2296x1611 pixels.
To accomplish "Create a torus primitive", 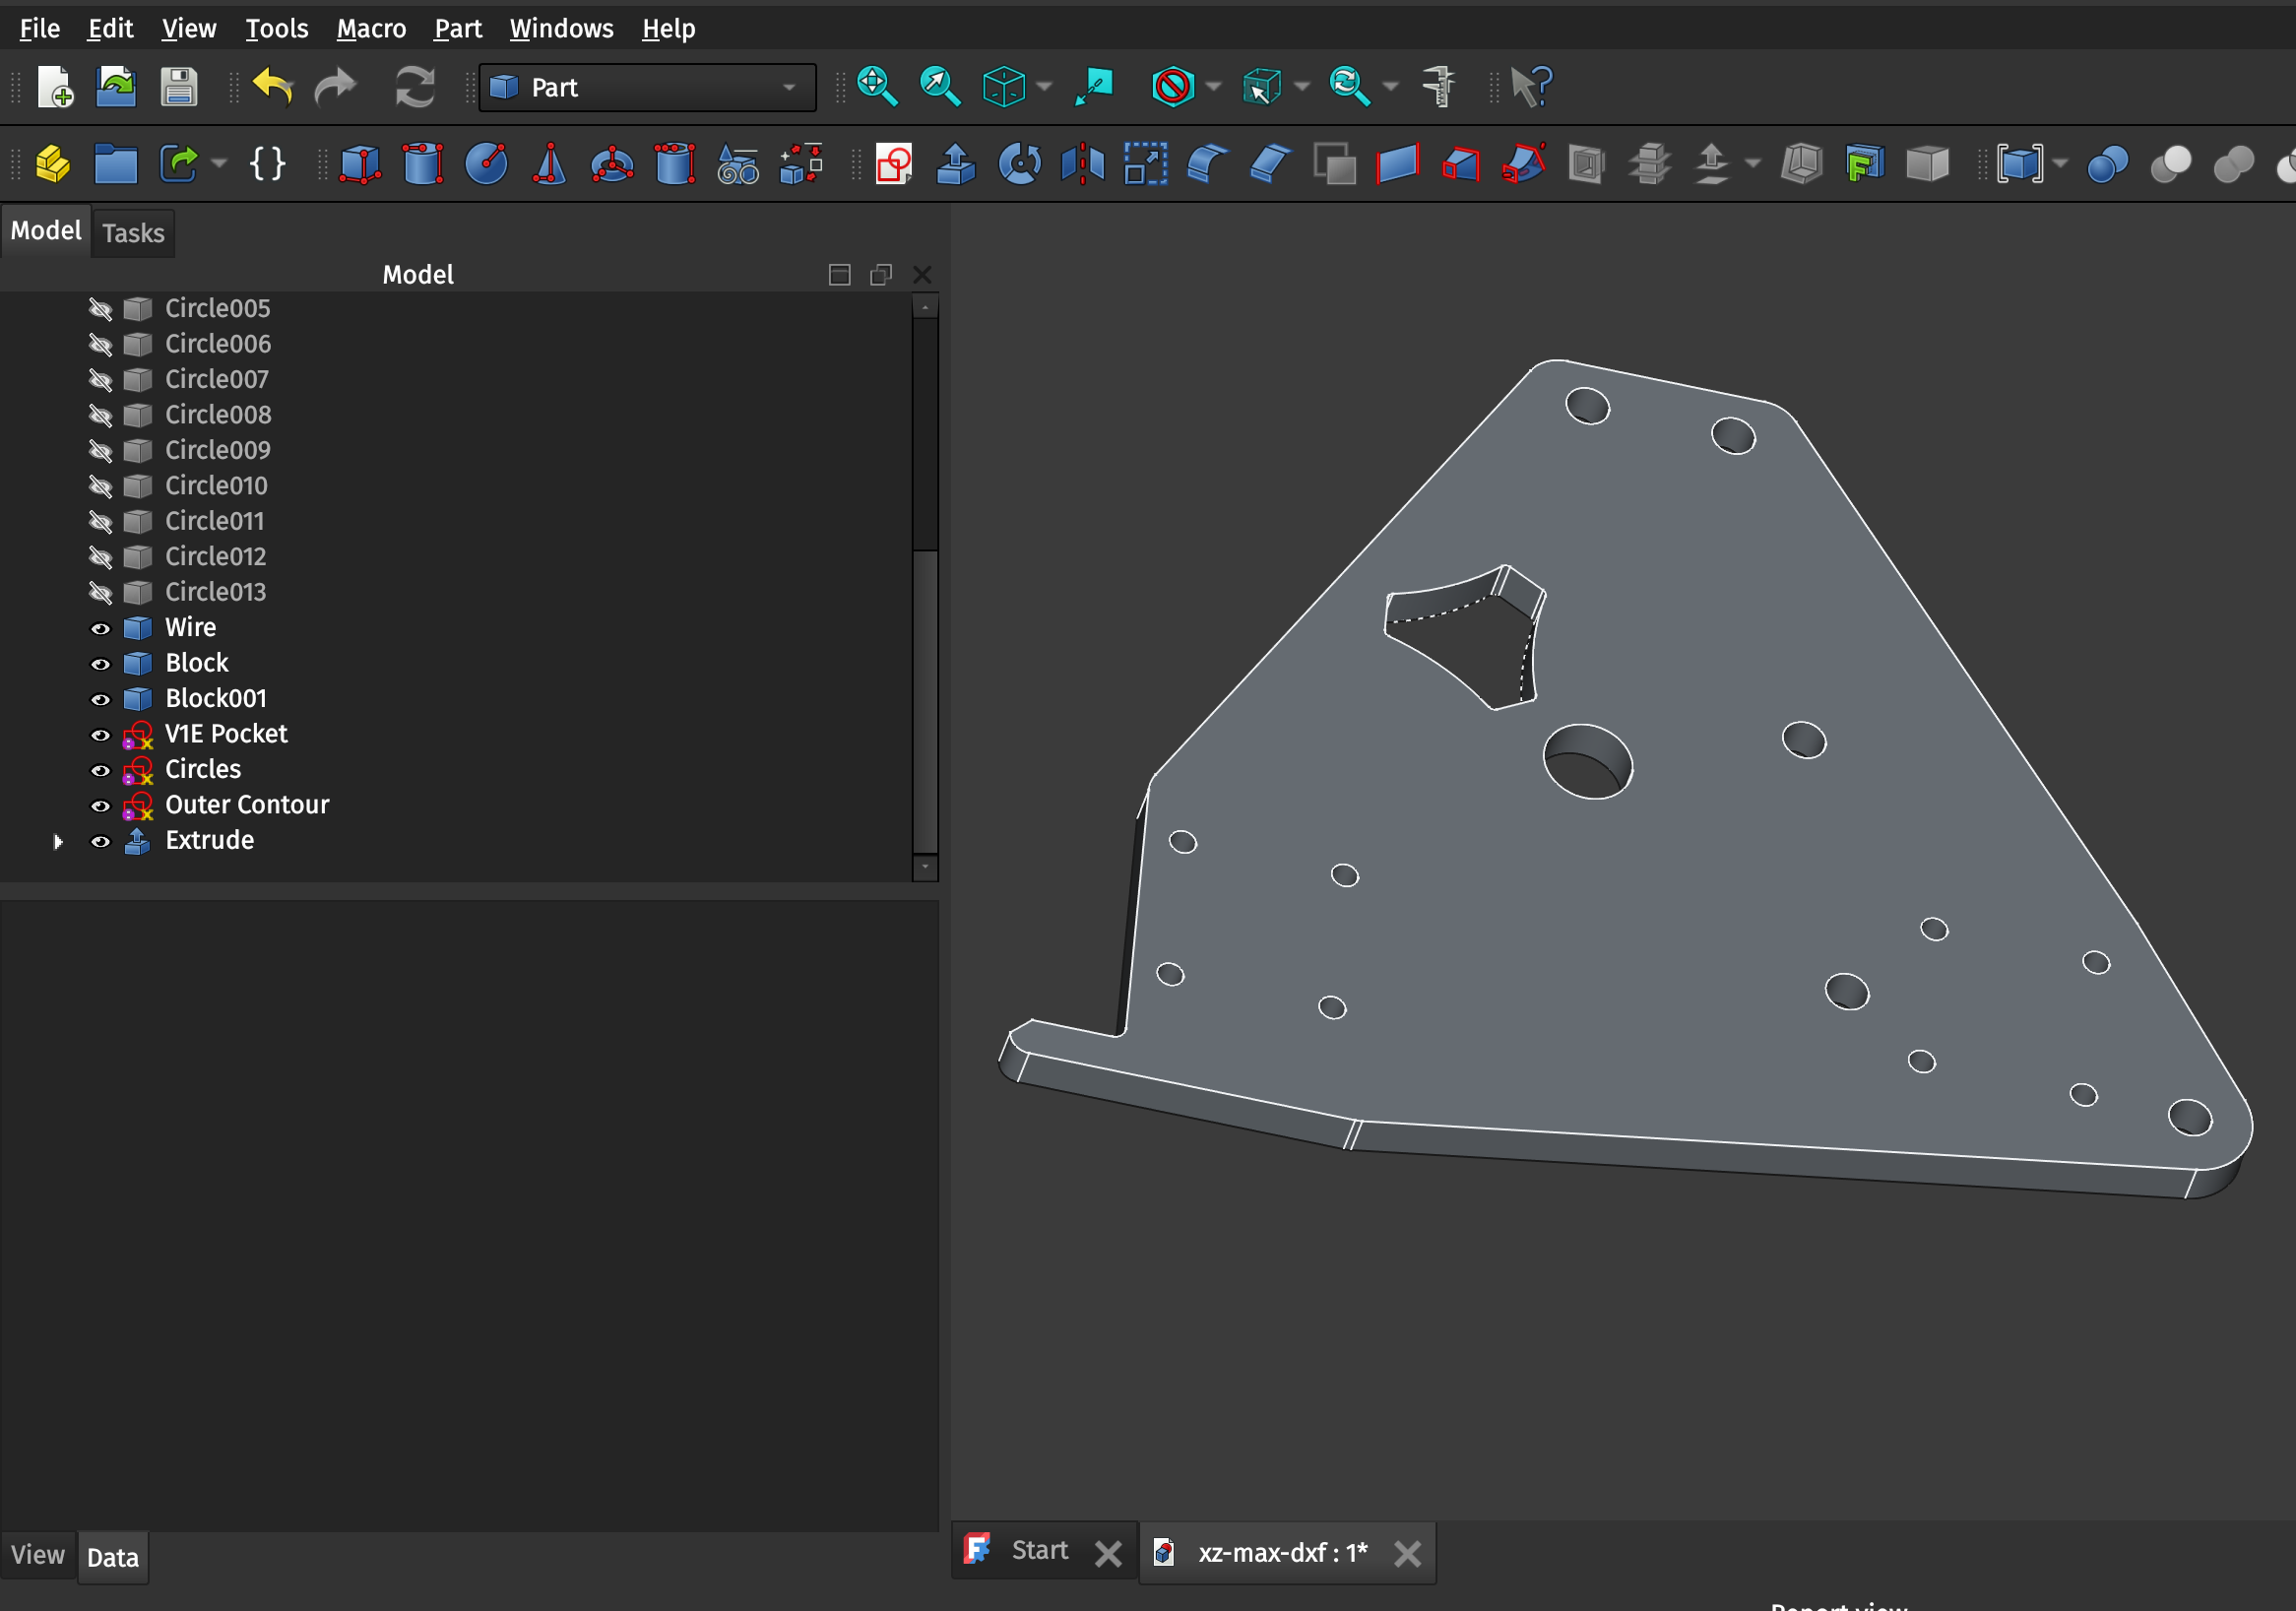I will pyautogui.click(x=612, y=164).
